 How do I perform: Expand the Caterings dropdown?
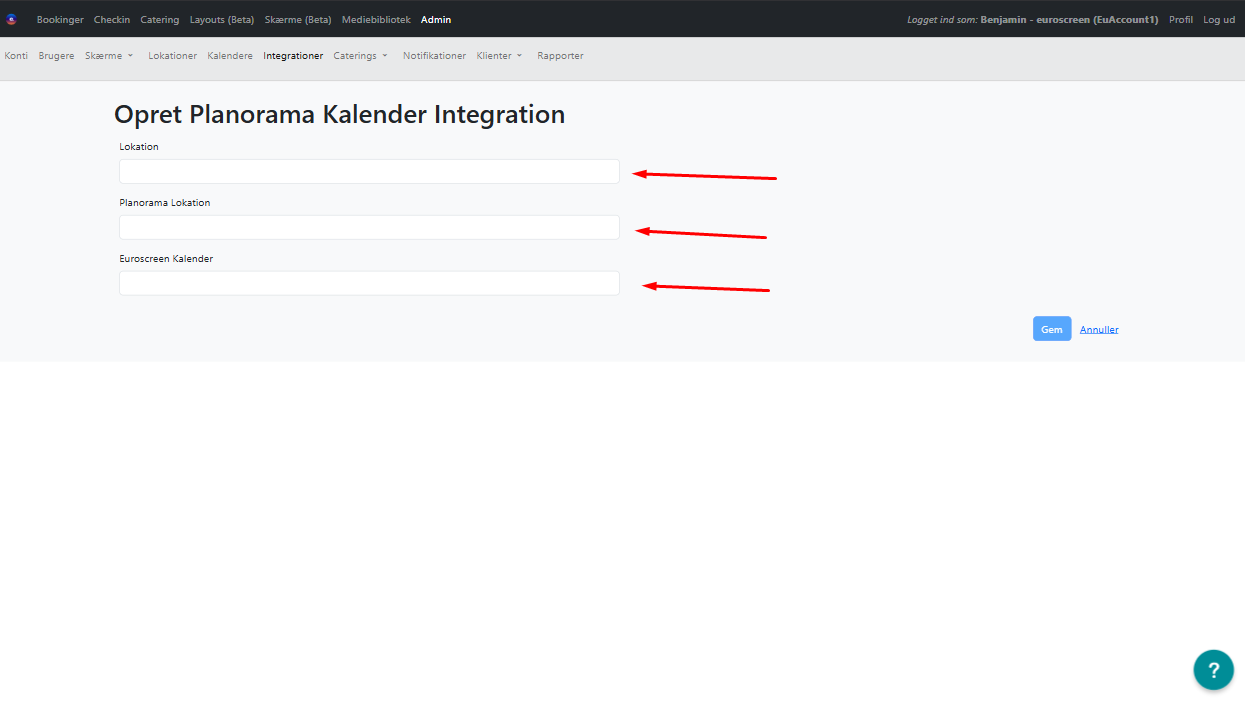coord(361,56)
